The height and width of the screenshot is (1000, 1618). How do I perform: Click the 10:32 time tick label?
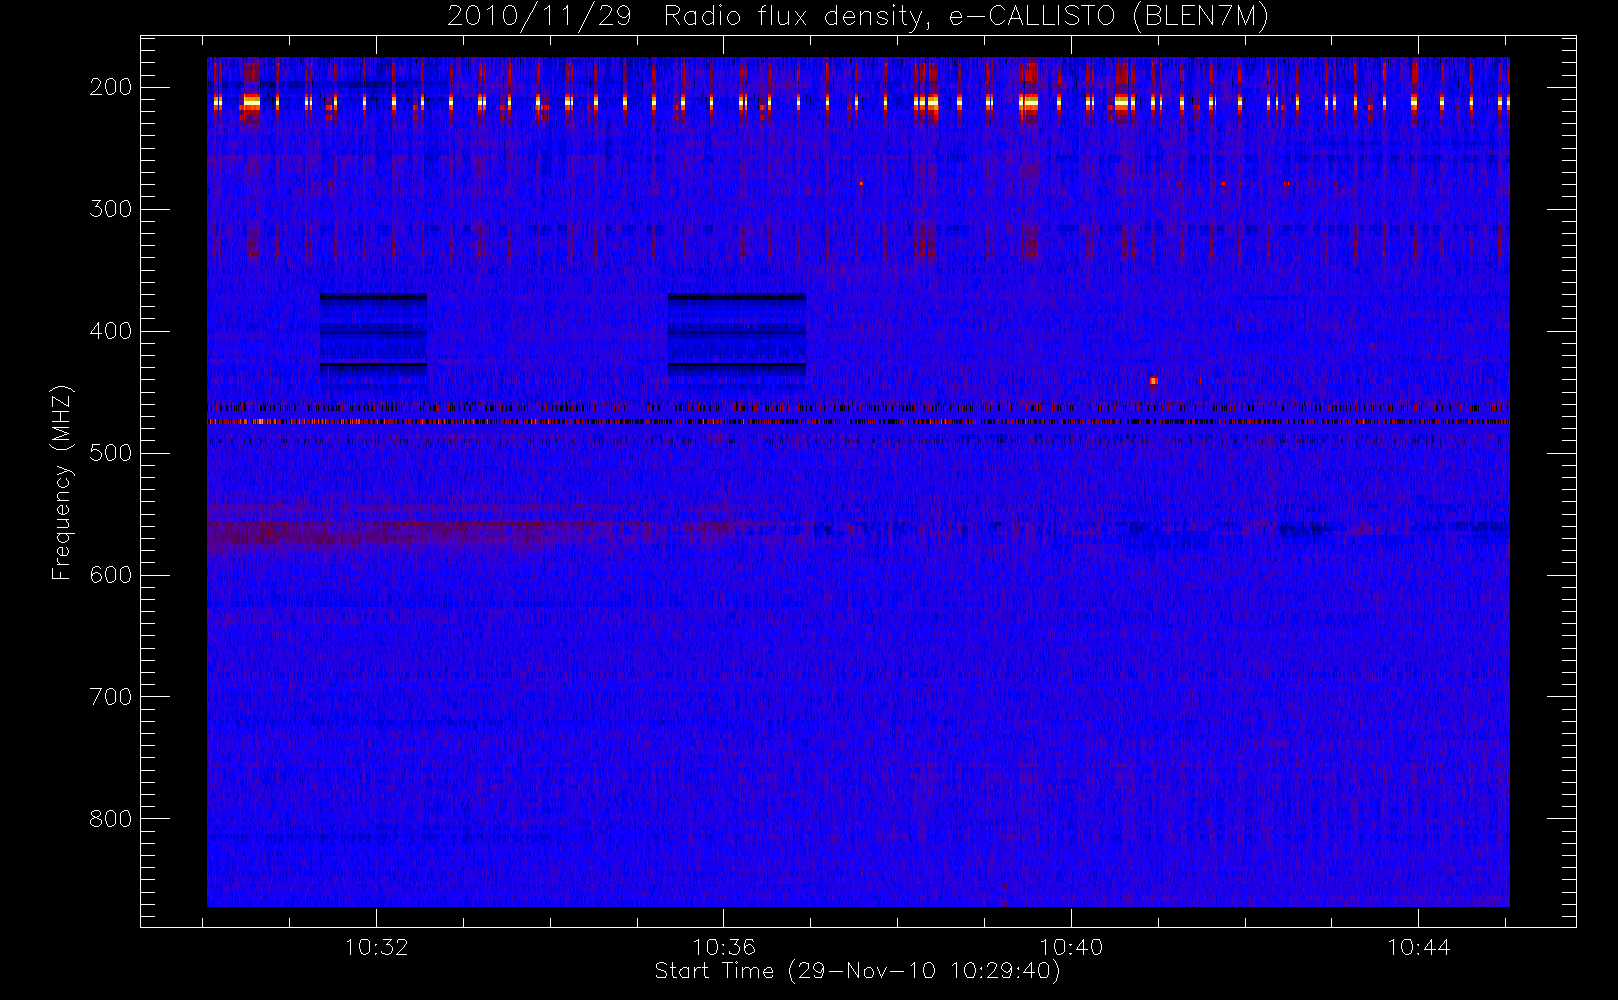point(377,947)
